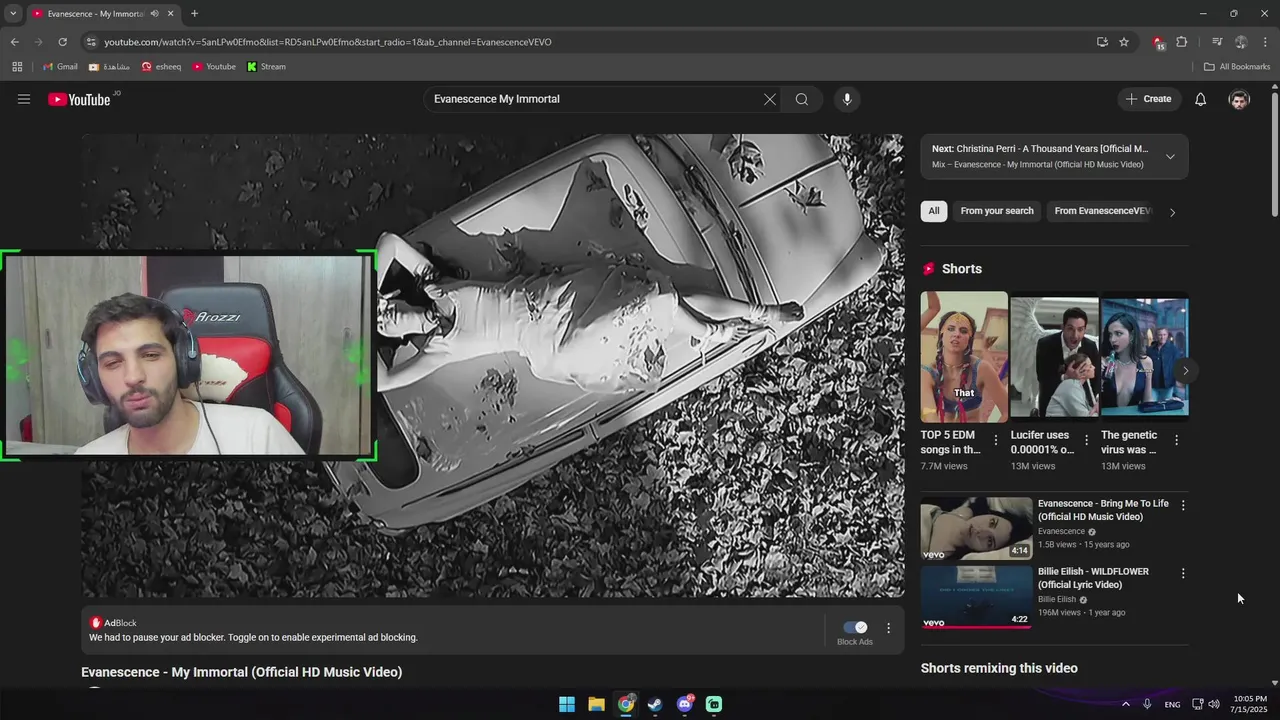Start voice search with microphone
The height and width of the screenshot is (720, 1280).
pos(847,99)
